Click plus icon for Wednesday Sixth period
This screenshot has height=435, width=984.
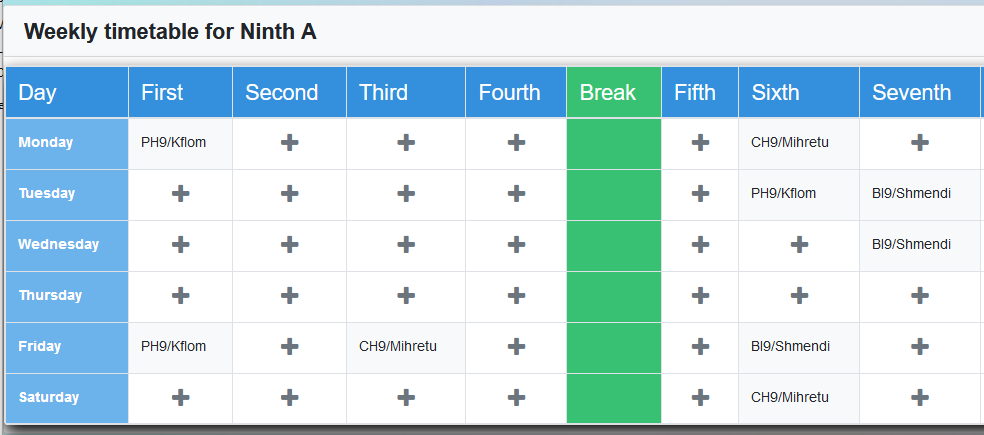(799, 244)
